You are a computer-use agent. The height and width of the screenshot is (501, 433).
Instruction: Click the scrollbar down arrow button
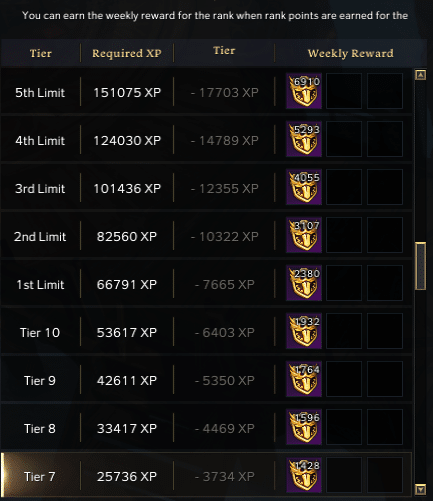(x=420, y=489)
